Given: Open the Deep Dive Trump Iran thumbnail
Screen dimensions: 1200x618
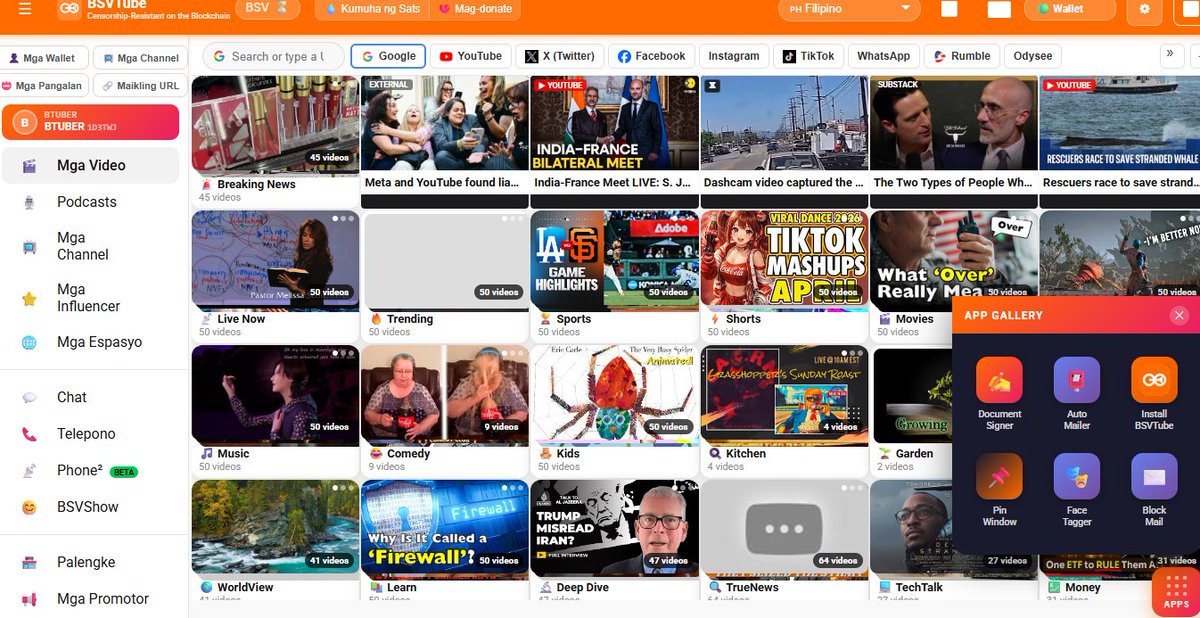Looking at the screenshot, I should pos(614,528).
